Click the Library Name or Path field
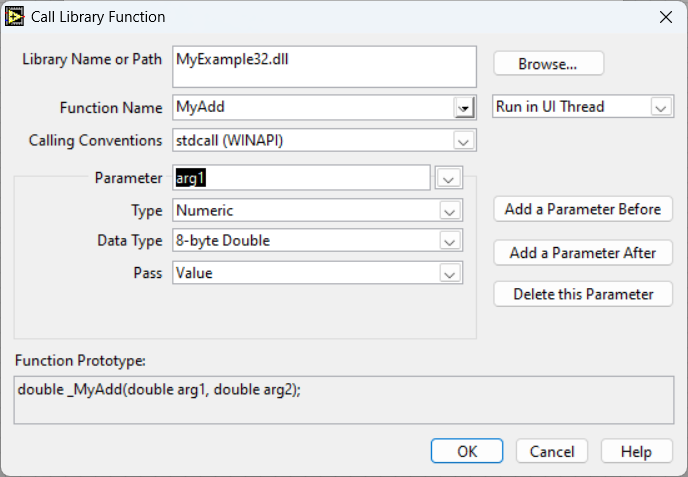 324,67
